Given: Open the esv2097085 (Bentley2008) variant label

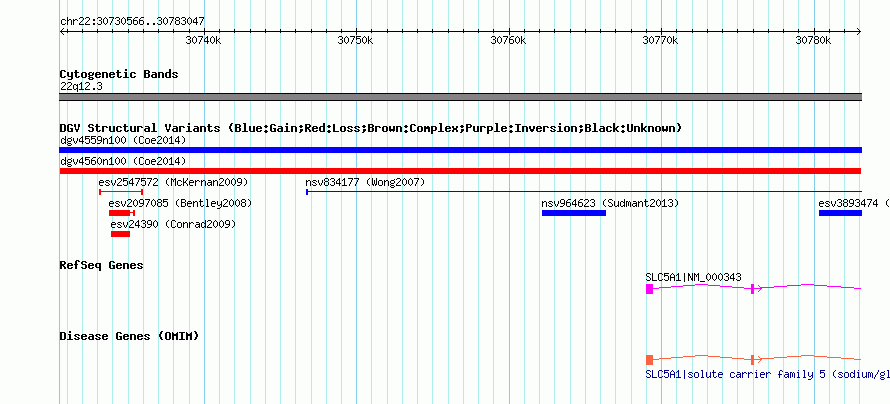Looking at the screenshot, I should [x=180, y=203].
